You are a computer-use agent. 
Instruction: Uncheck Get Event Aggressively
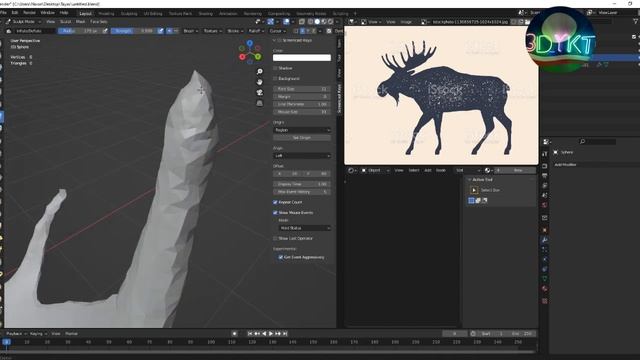(280, 258)
